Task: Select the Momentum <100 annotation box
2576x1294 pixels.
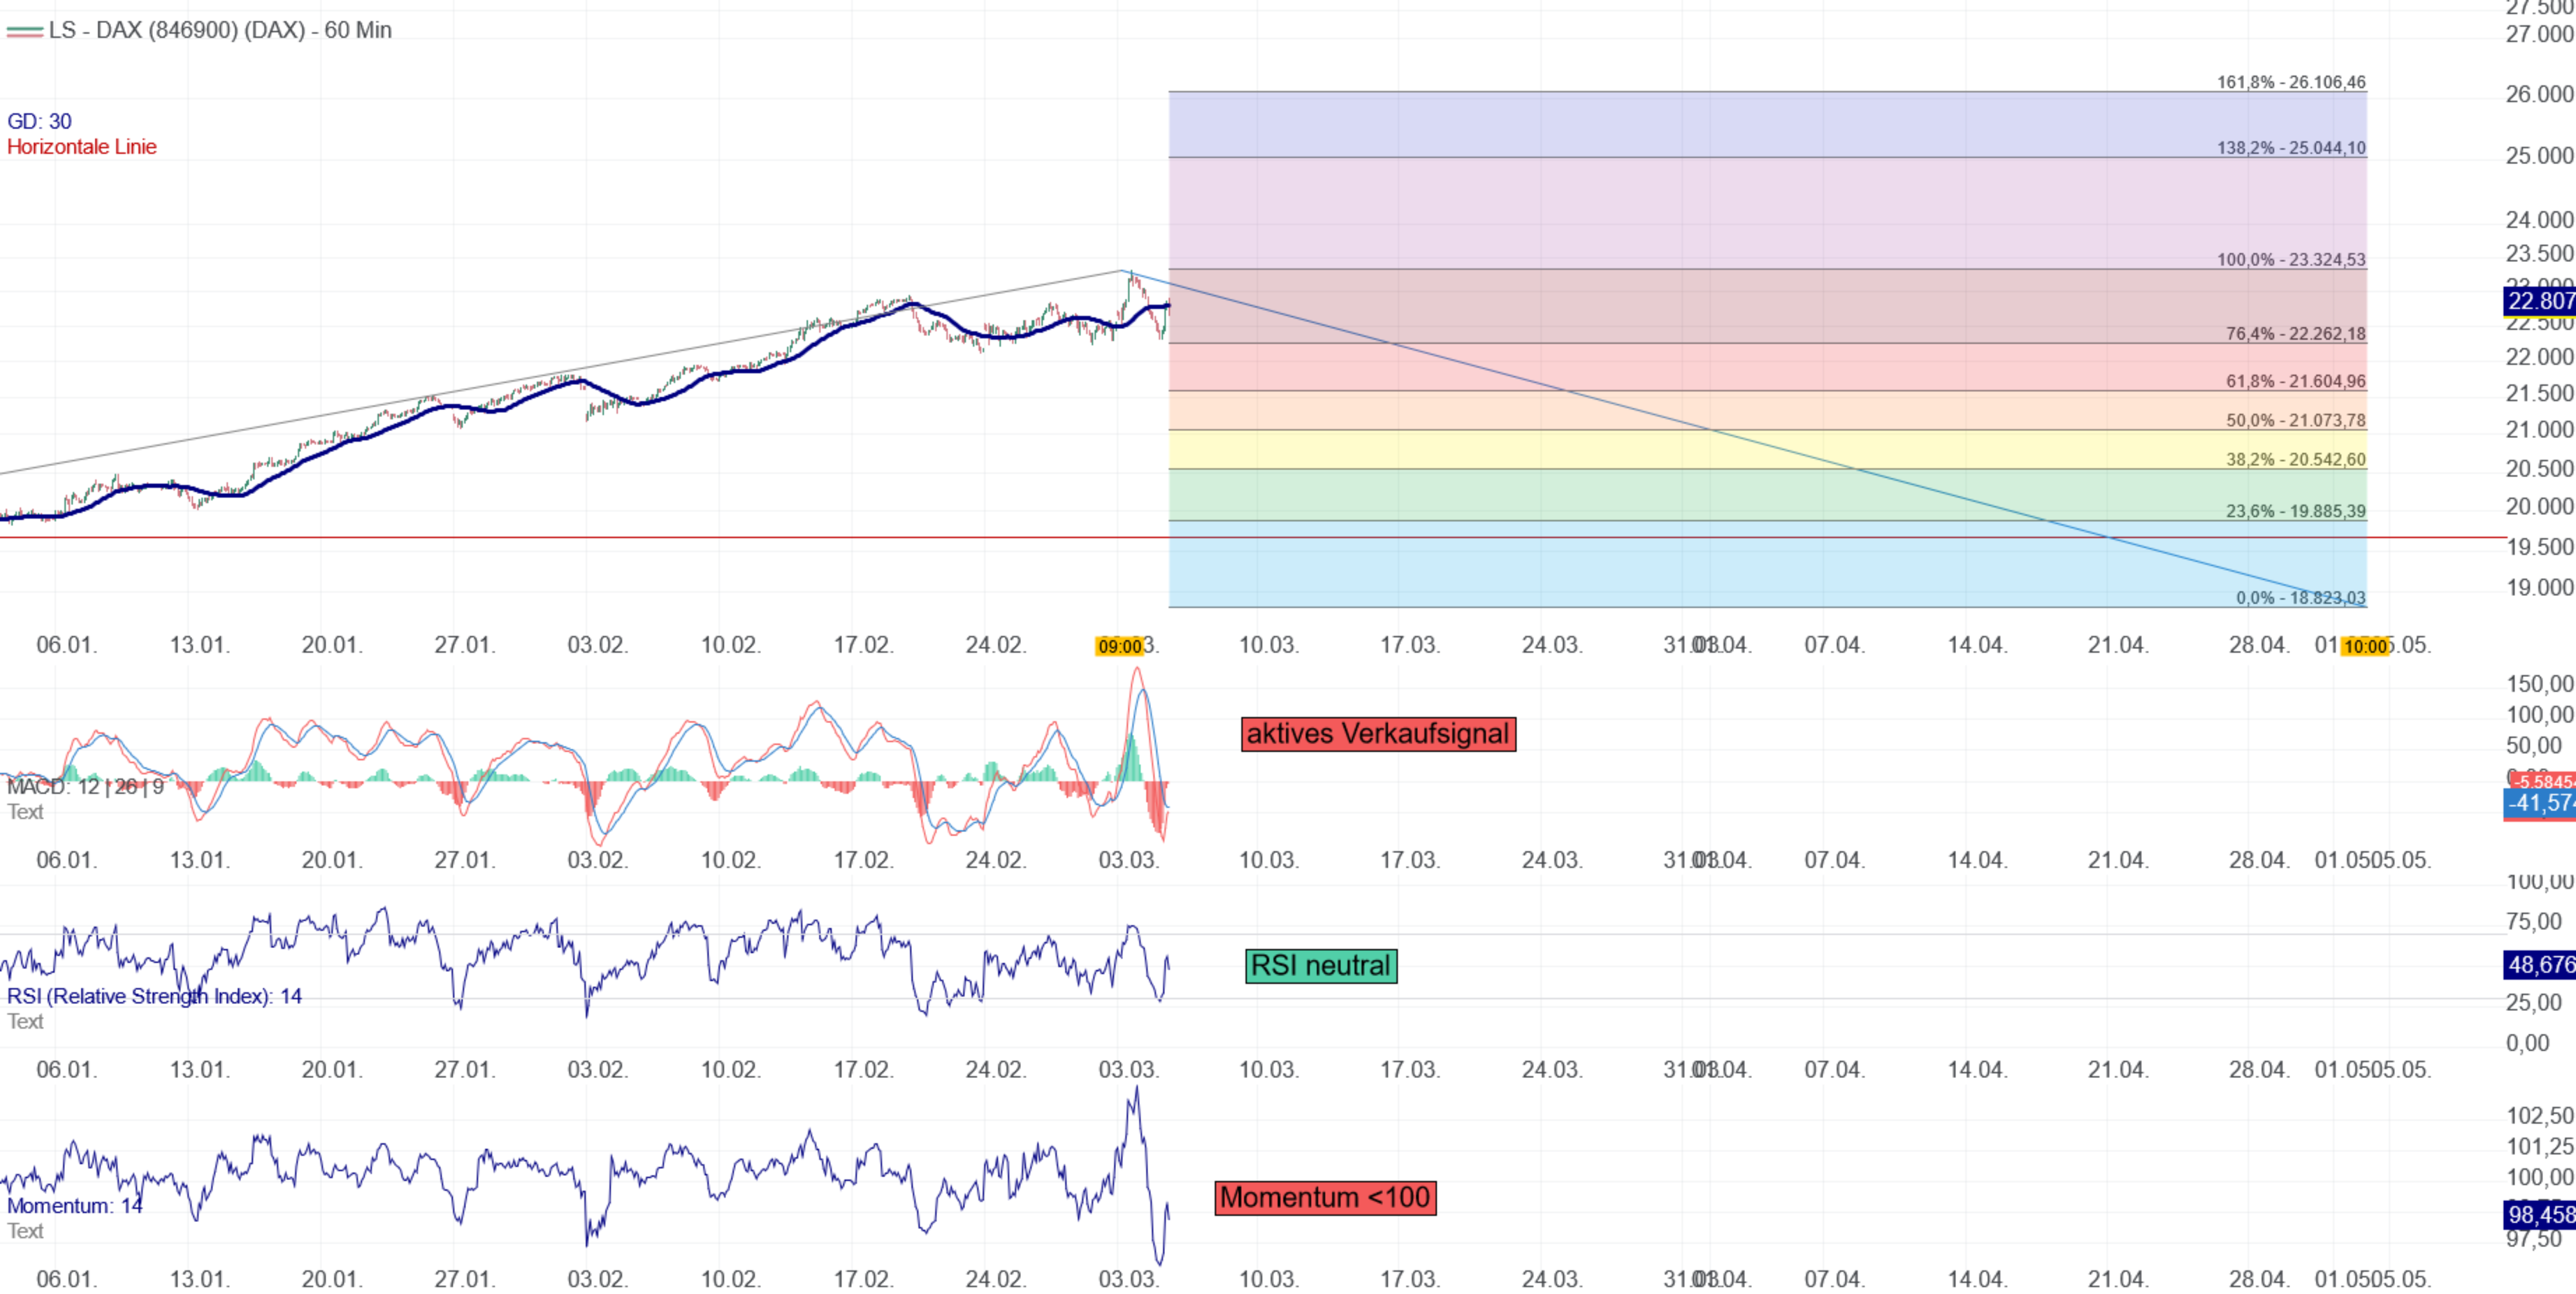Action: tap(1325, 1198)
